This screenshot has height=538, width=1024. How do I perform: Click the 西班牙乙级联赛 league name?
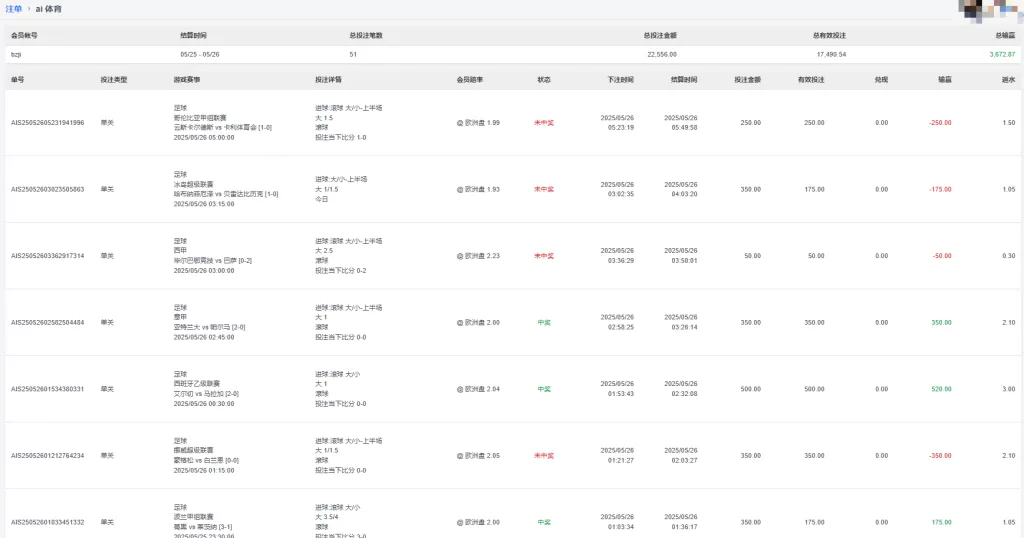[197, 384]
